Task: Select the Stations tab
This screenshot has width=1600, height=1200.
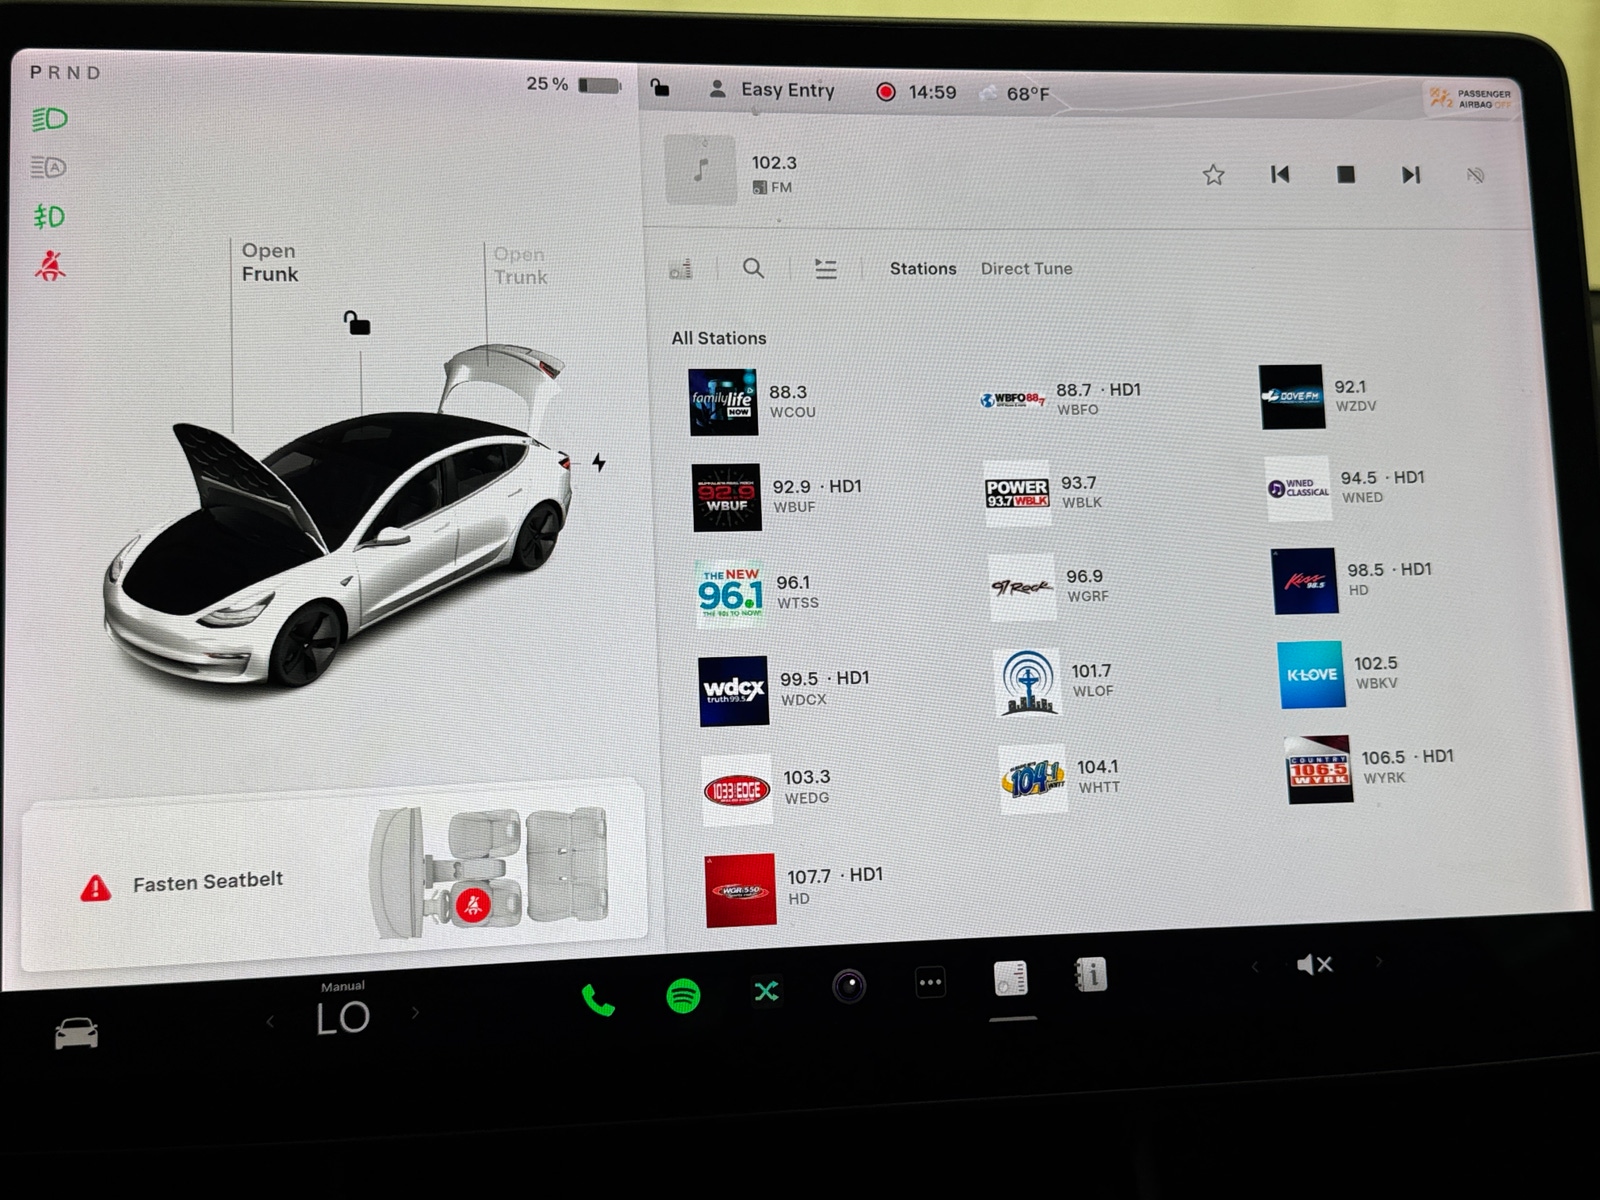Action: [x=922, y=268]
